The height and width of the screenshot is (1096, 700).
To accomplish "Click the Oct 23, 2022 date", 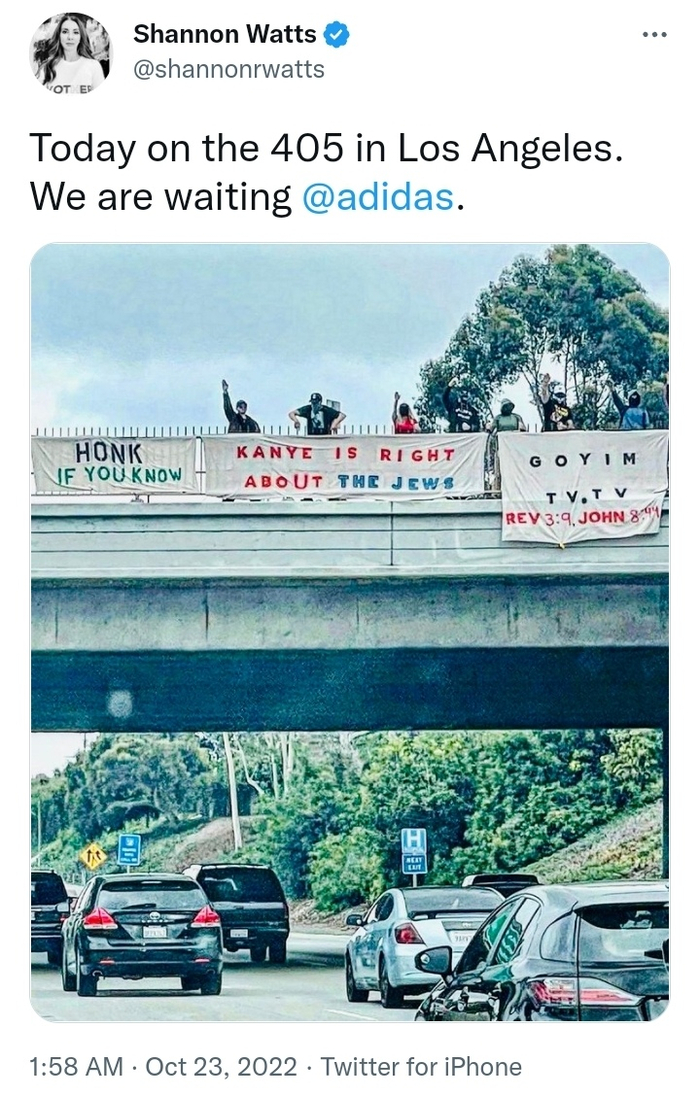I will [221, 1067].
